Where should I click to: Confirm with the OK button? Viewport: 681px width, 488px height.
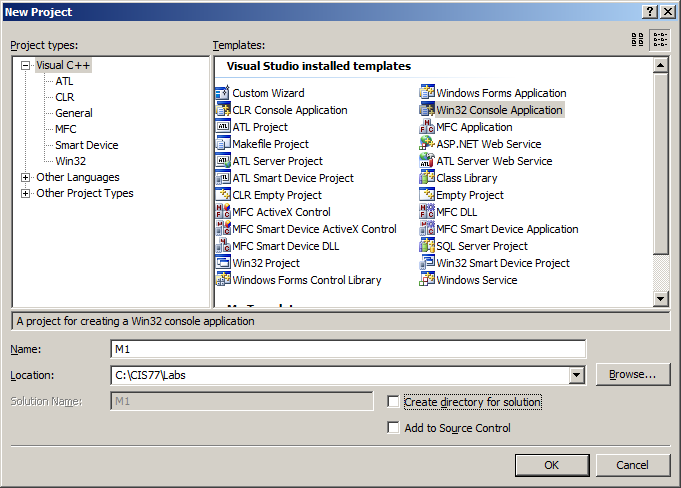pyautogui.click(x=552, y=465)
